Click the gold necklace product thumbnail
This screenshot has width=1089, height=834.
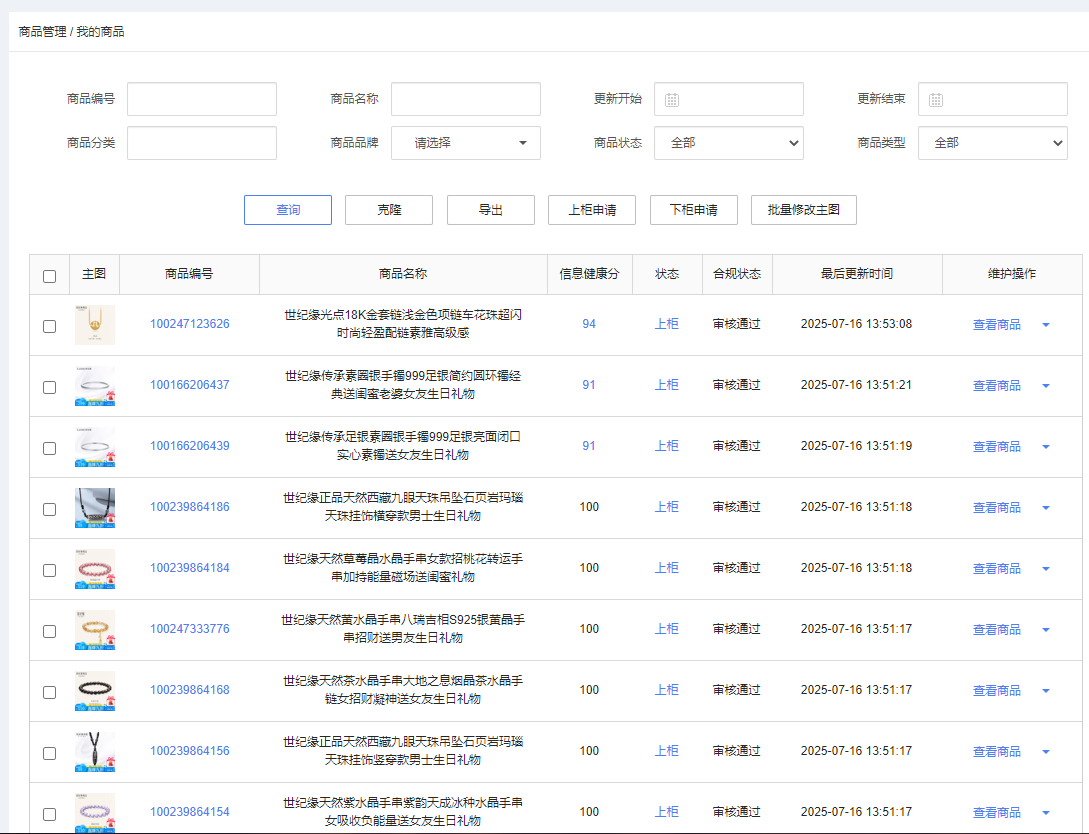(x=95, y=325)
